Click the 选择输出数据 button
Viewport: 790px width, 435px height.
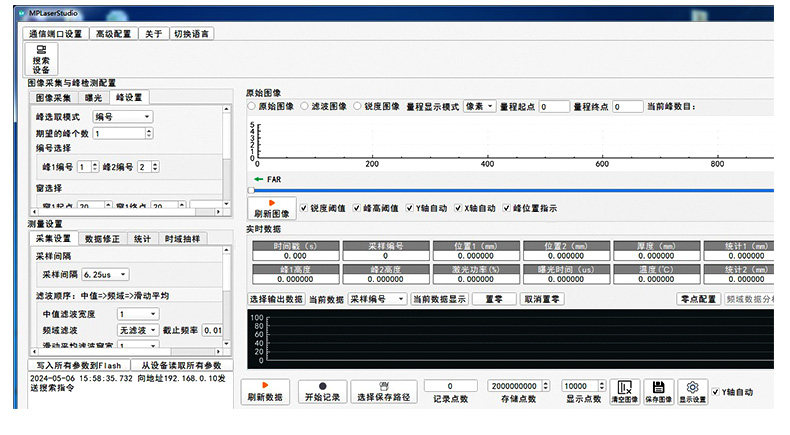coord(276,299)
